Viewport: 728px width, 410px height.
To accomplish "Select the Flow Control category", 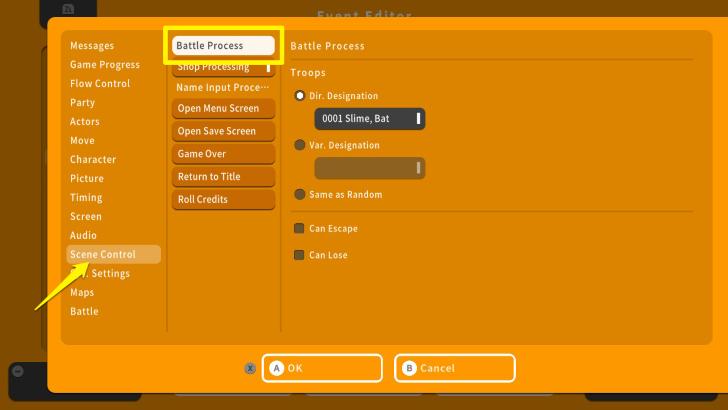I will click(100, 84).
